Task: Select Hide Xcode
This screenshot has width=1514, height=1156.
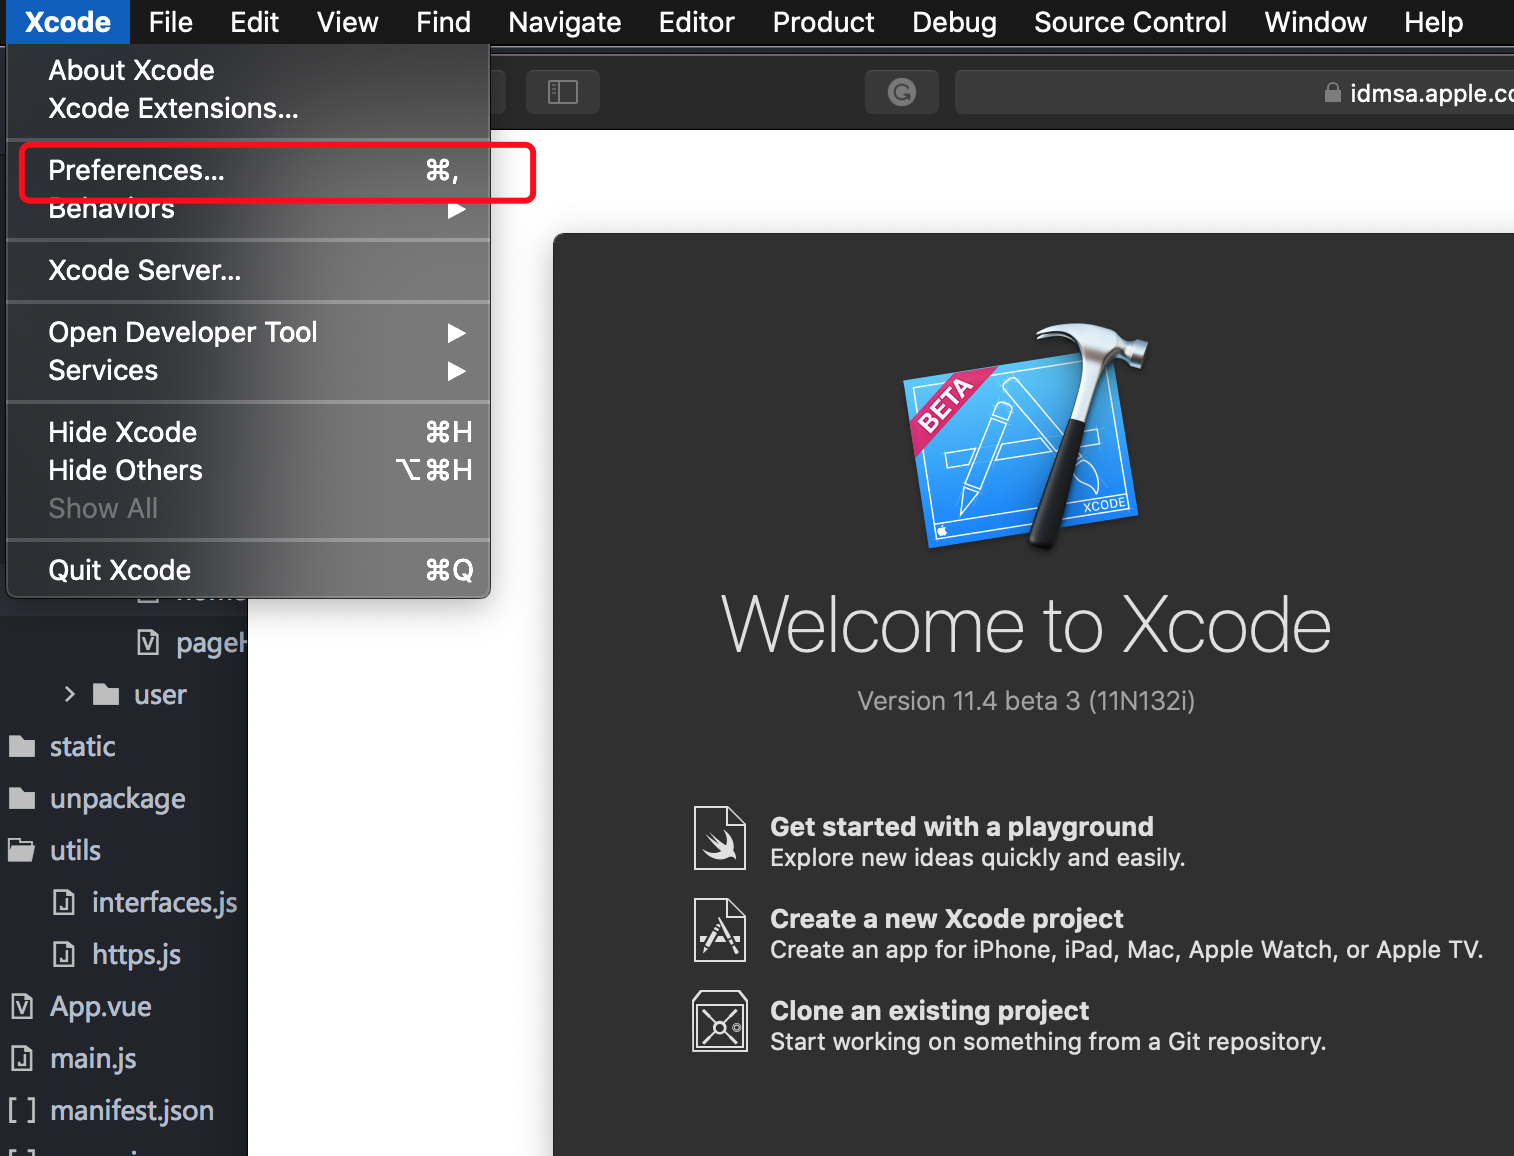Action: coord(248,432)
